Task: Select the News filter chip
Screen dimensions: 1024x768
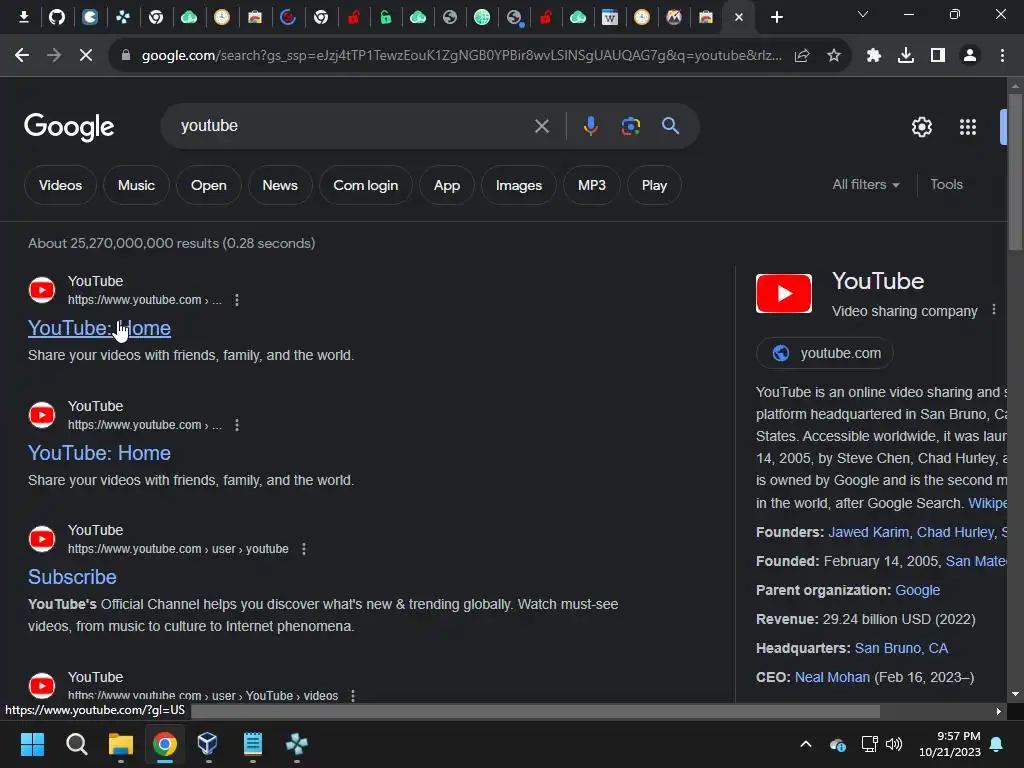Action: point(280,185)
